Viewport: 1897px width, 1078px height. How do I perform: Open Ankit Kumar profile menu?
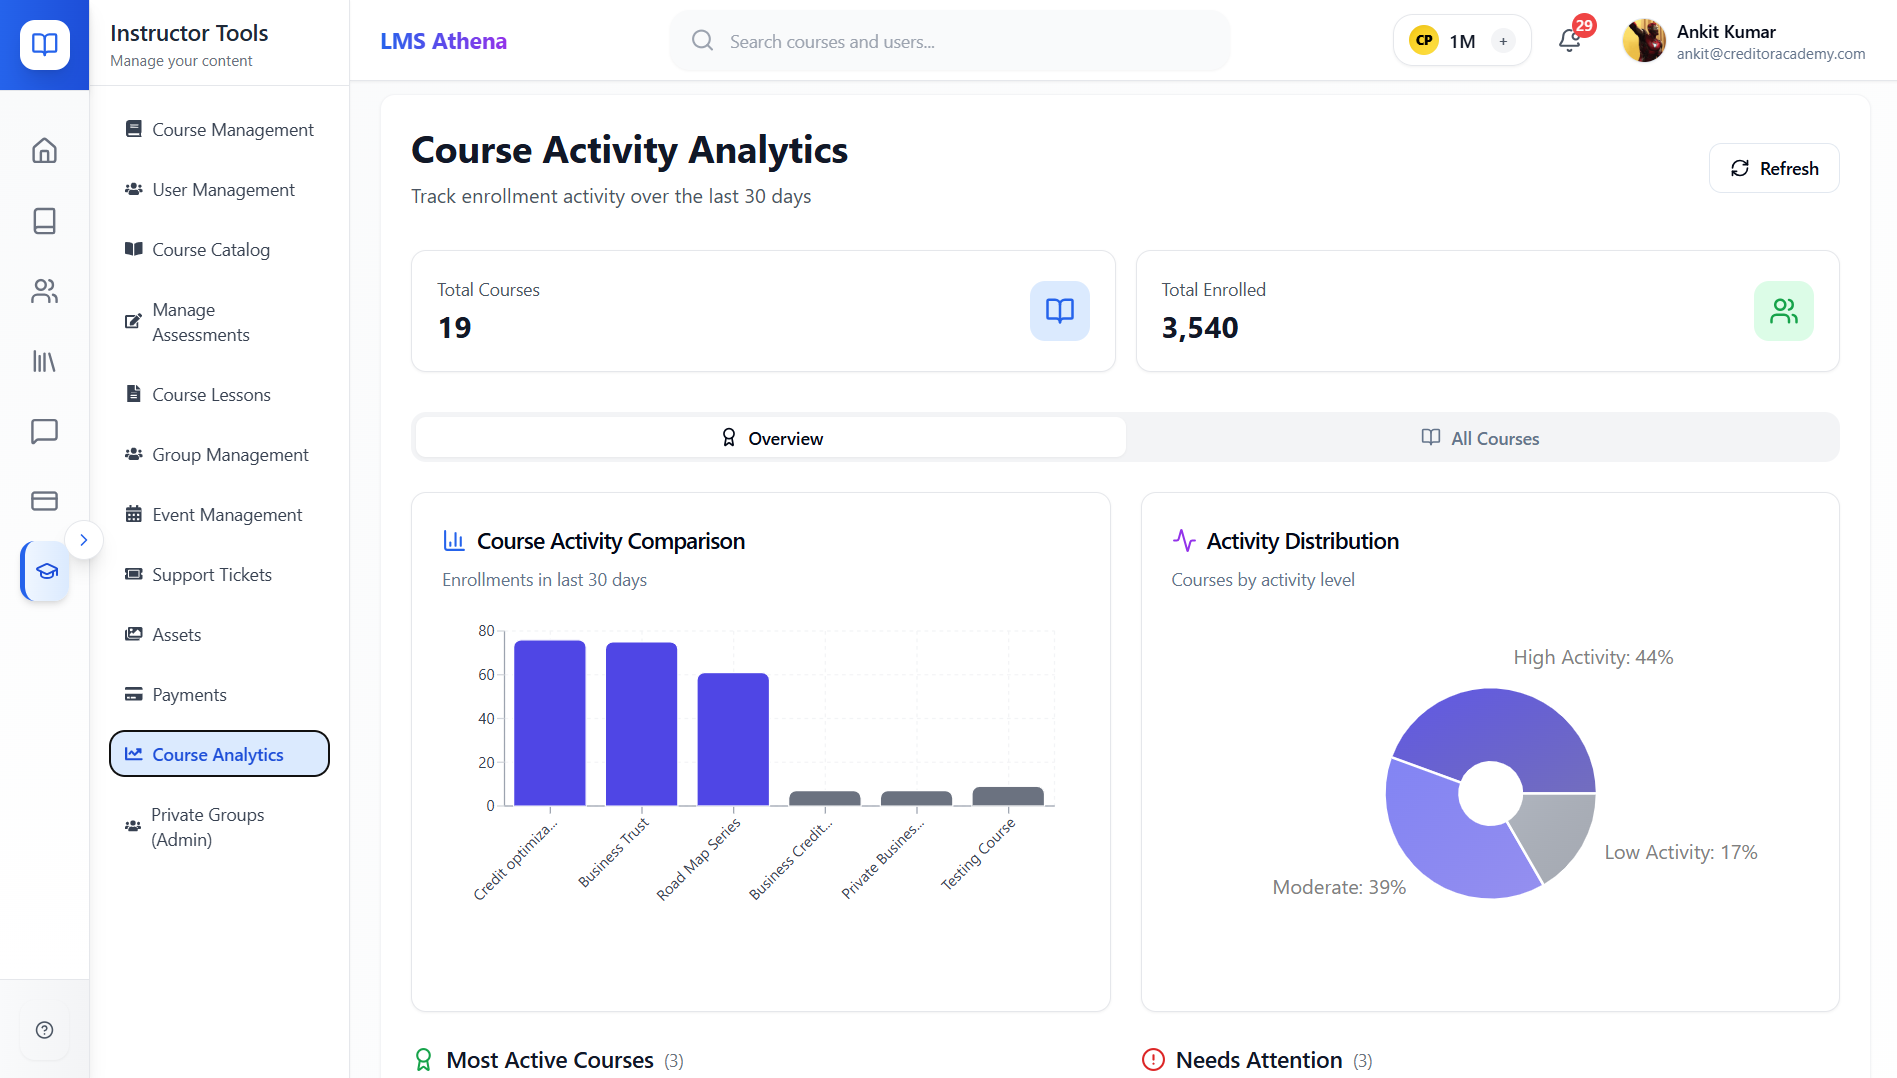point(1743,41)
